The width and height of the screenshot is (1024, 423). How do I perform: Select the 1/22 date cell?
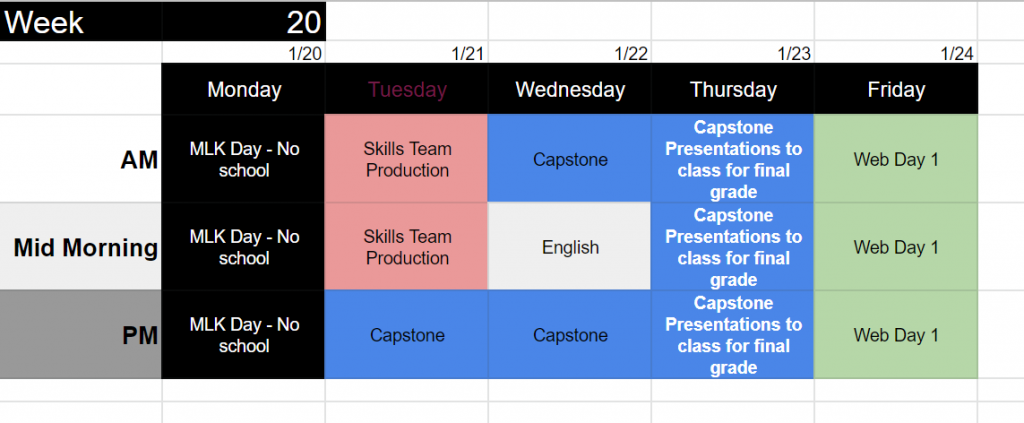click(569, 53)
